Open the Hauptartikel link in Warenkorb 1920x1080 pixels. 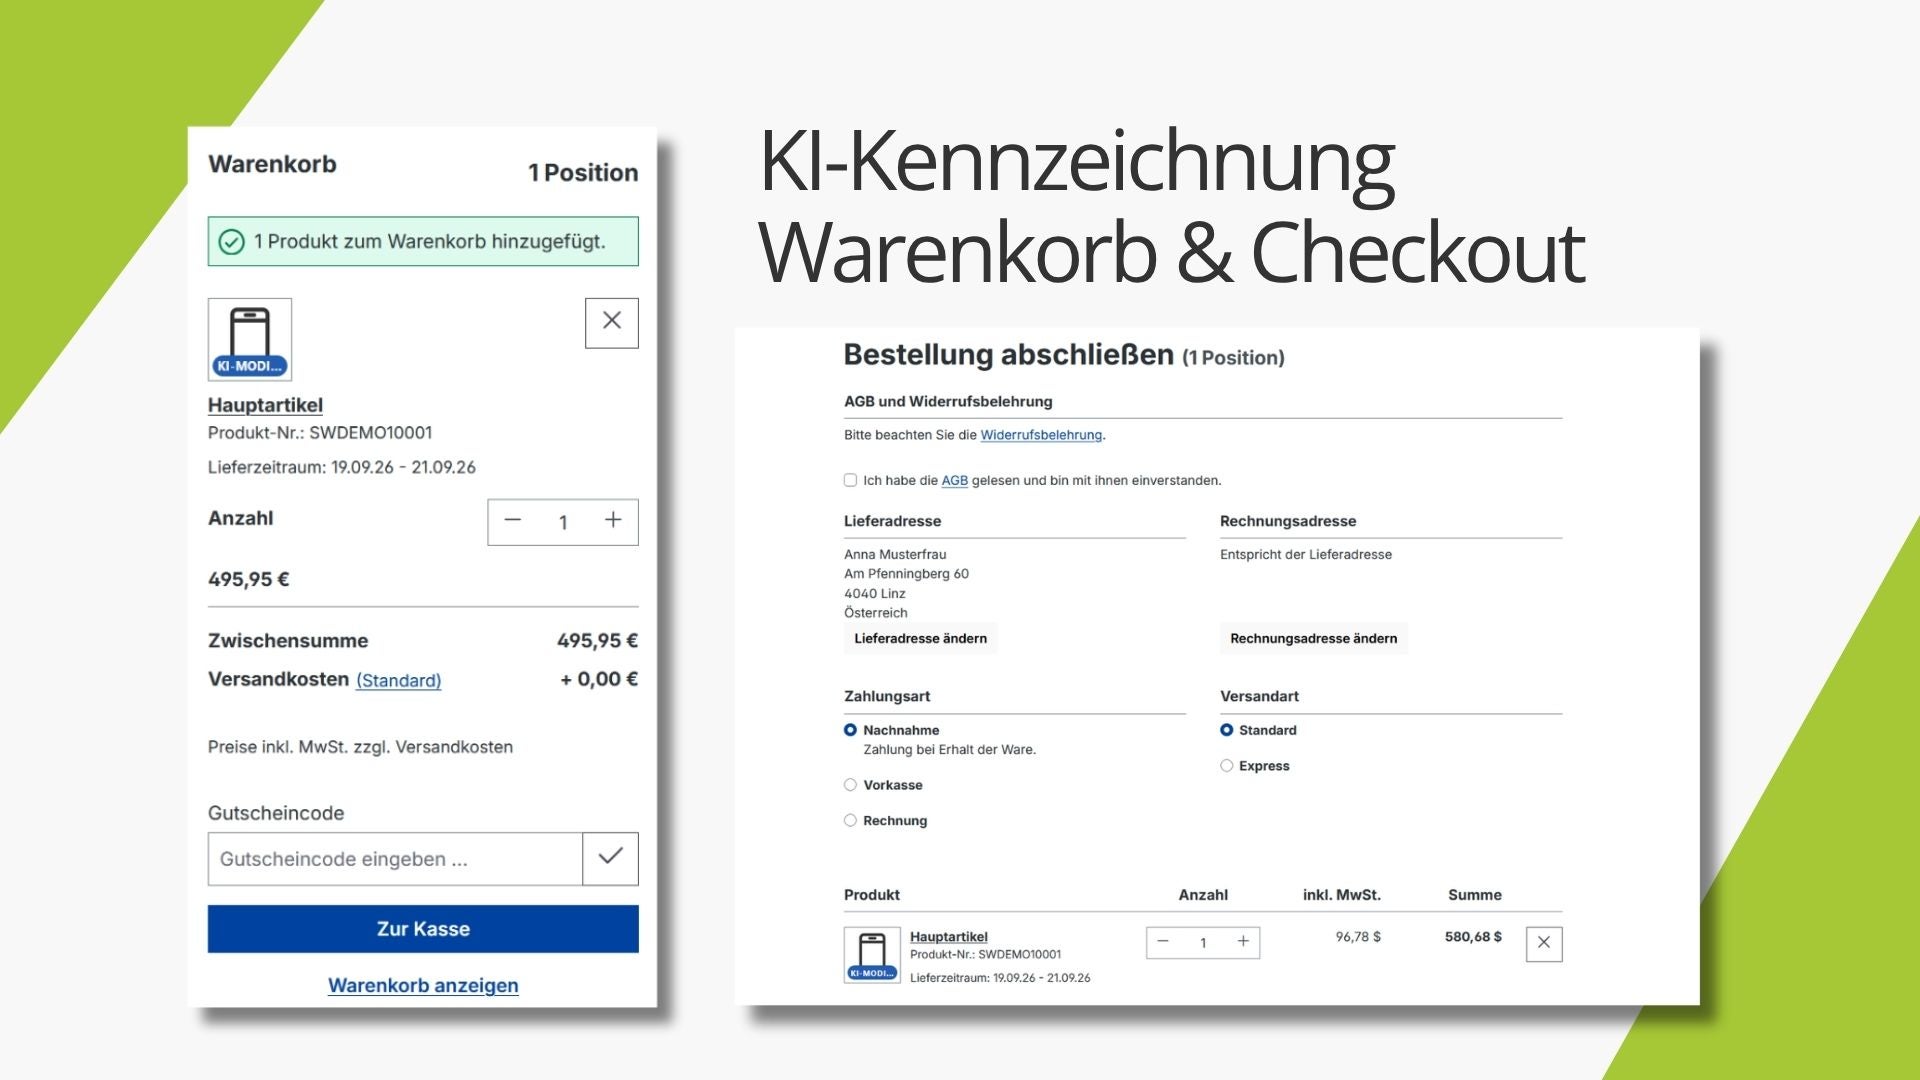265,405
